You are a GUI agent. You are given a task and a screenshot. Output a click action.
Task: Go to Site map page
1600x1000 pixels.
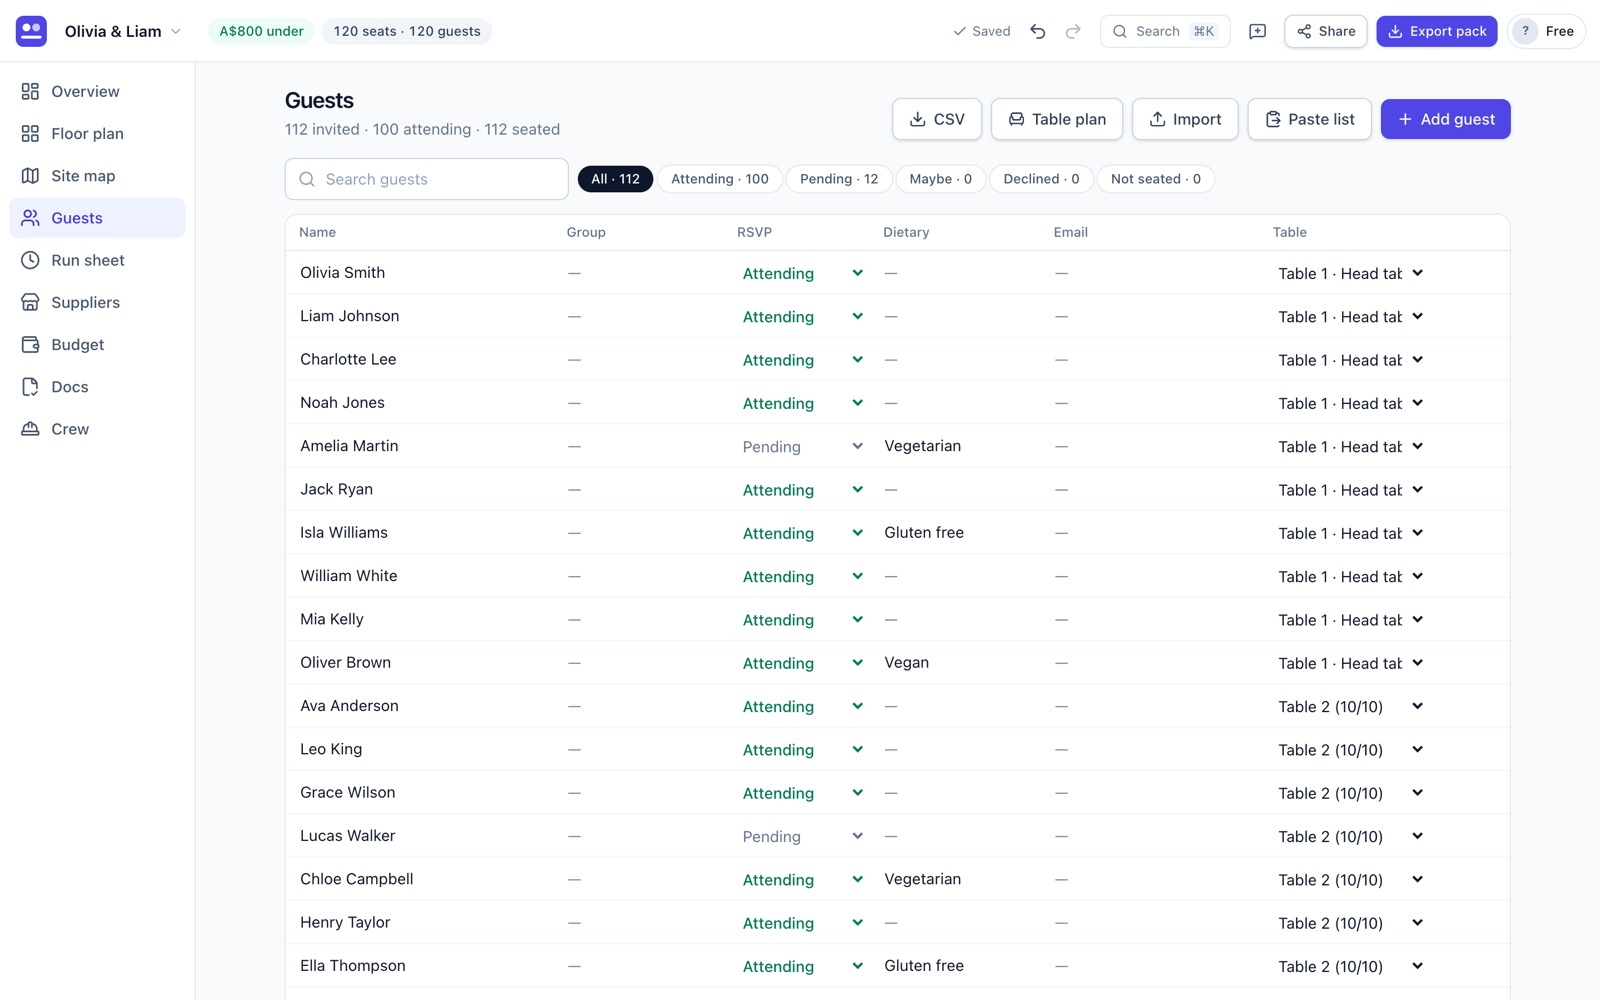tap(97, 176)
